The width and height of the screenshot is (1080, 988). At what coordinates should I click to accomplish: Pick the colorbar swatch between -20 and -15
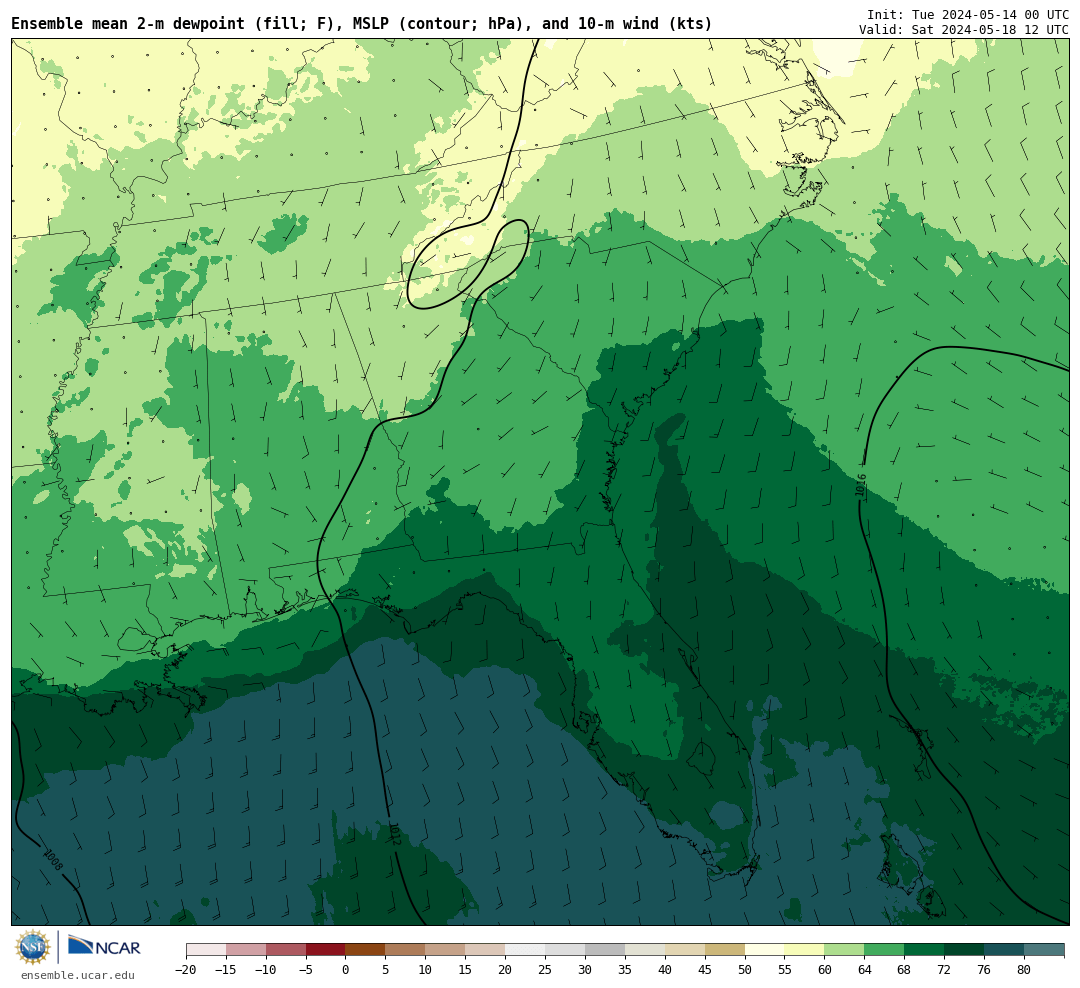(x=206, y=950)
